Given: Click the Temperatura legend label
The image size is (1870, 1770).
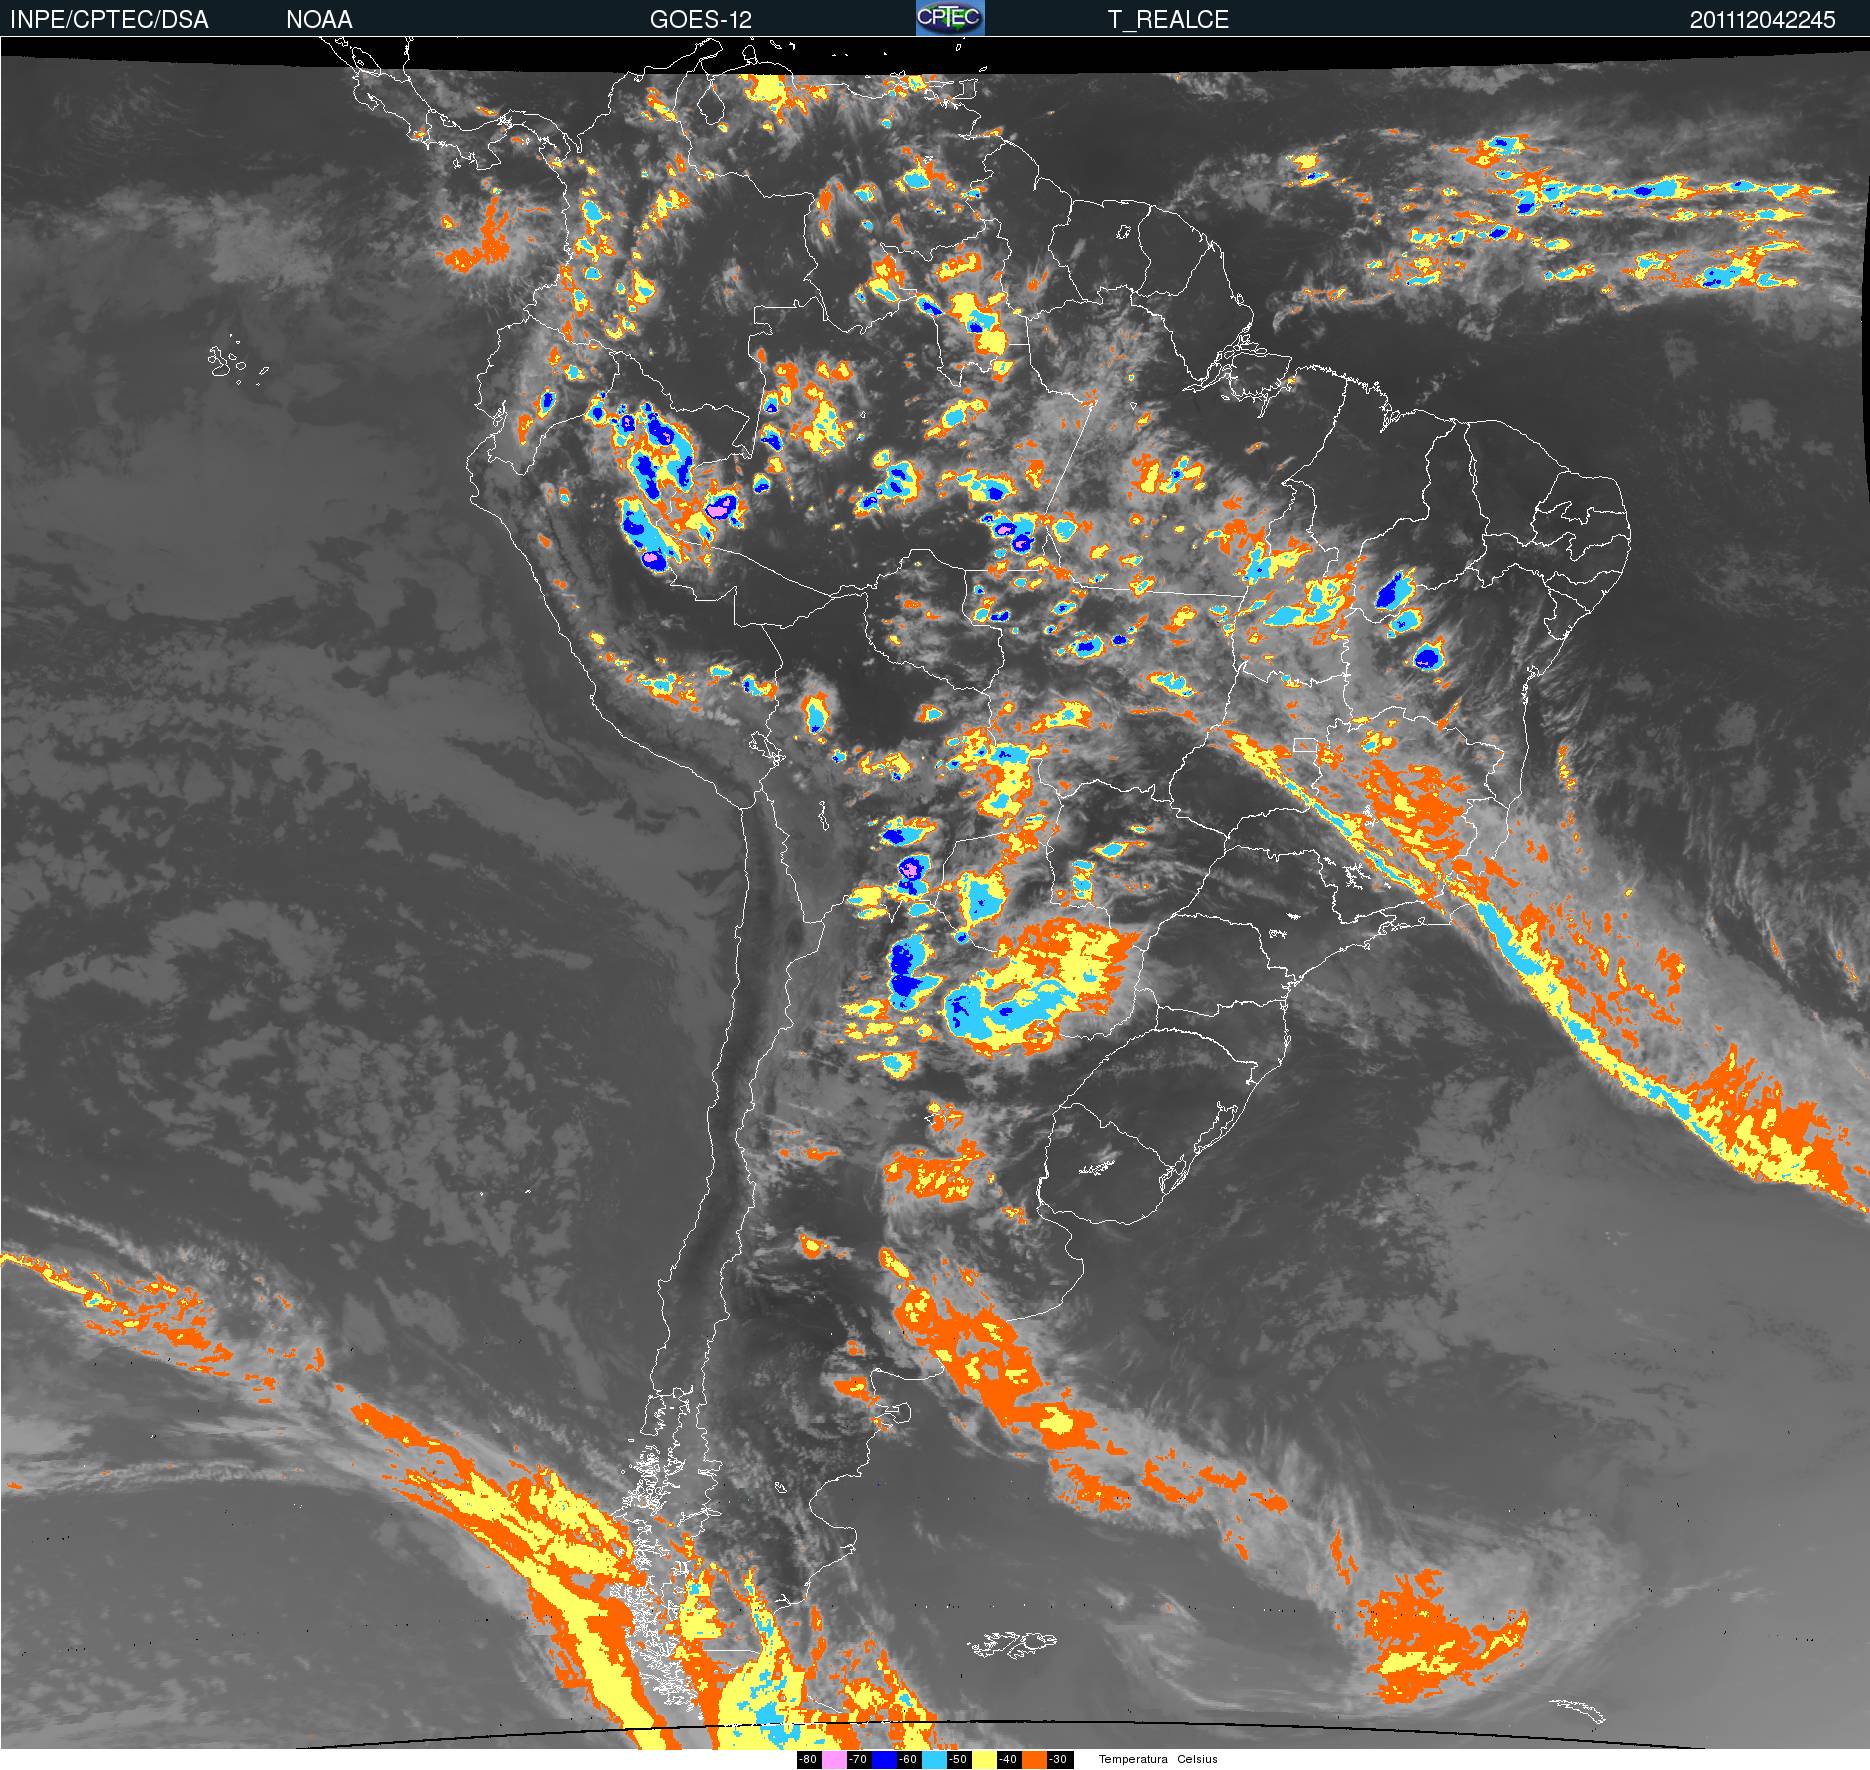Looking at the screenshot, I should pyautogui.click(x=1133, y=1759).
